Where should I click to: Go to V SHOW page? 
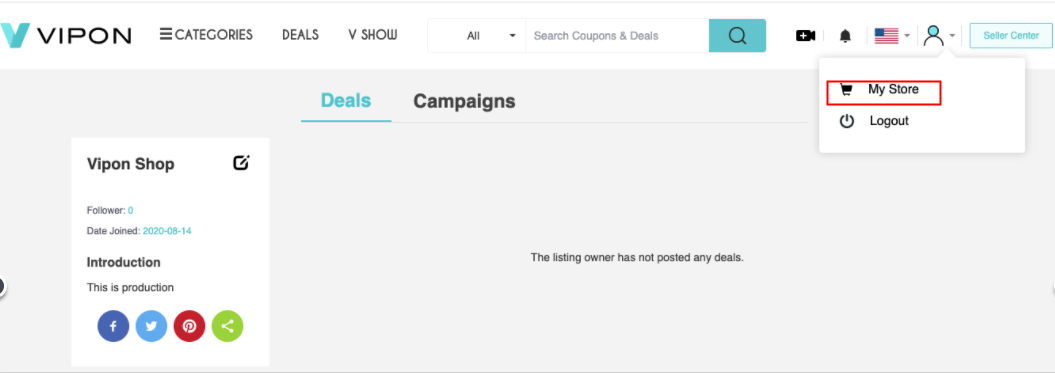[x=373, y=34]
